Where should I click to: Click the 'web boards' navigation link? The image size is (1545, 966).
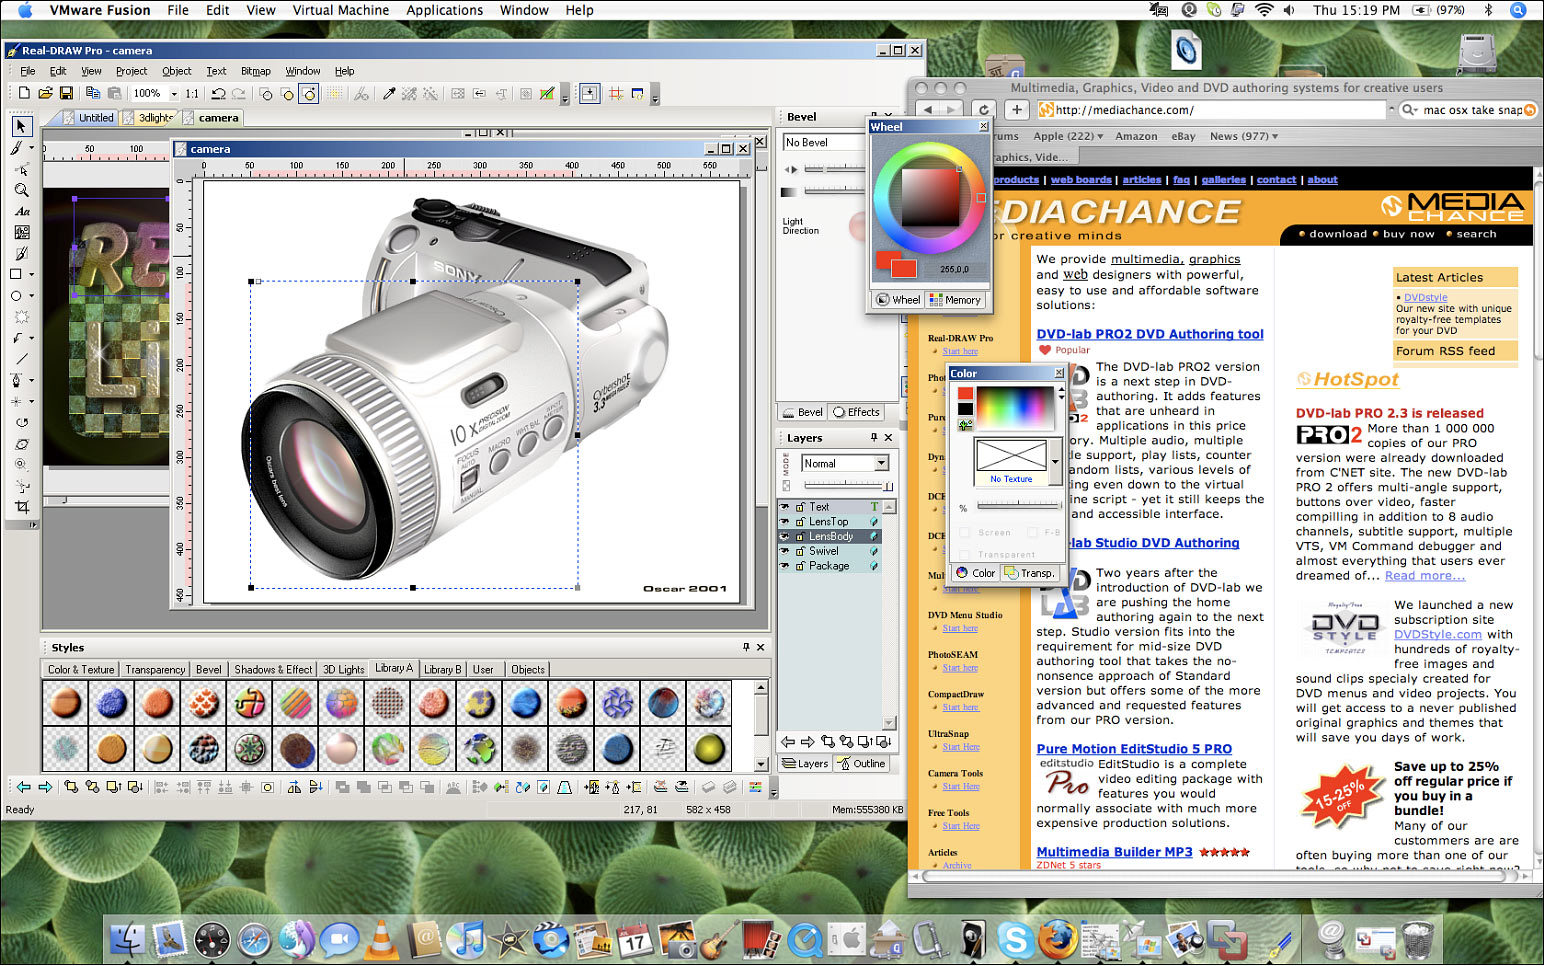pos(1081,180)
